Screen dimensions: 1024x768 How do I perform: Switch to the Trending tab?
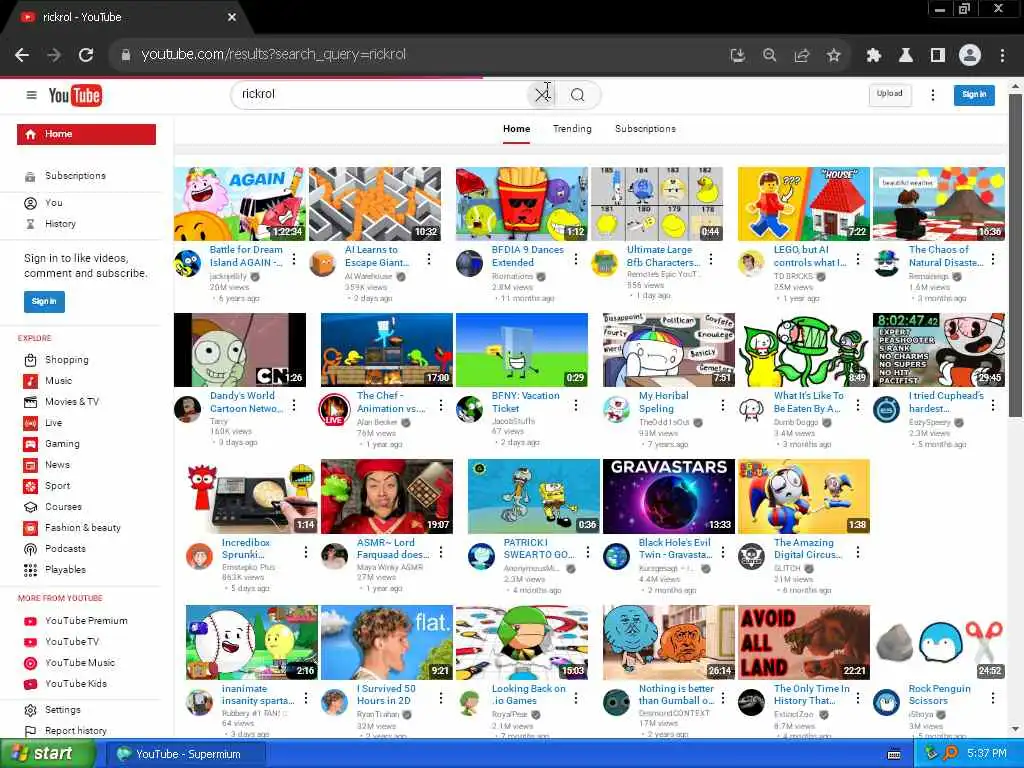click(x=572, y=129)
